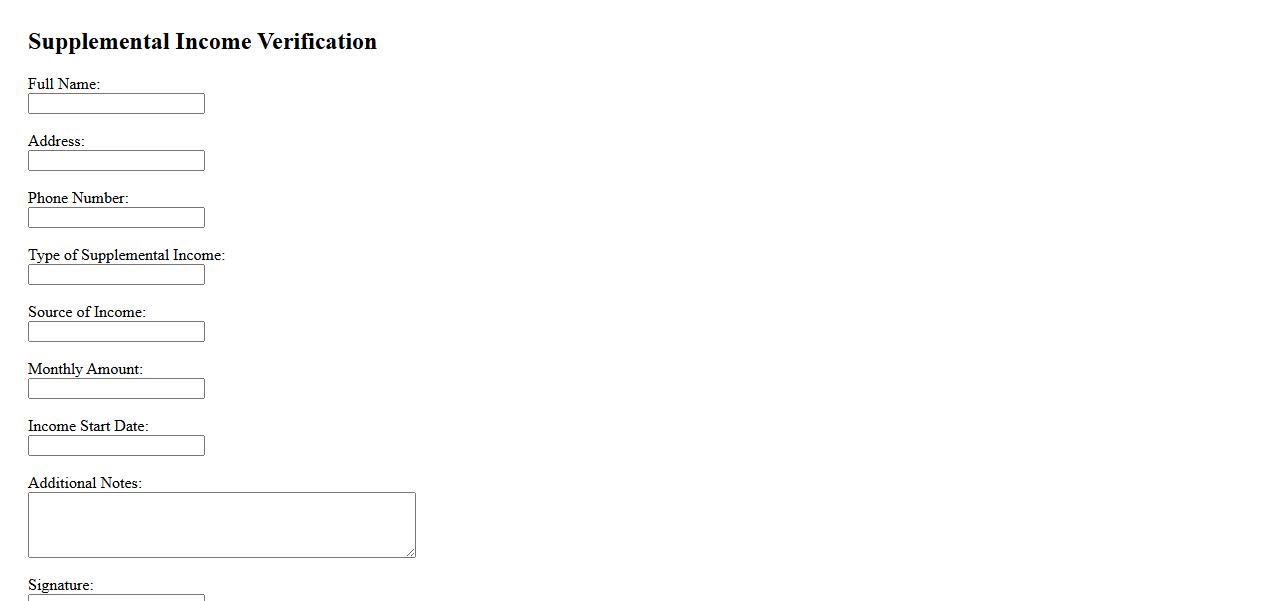Click the "Phone Number:" label
The width and height of the screenshot is (1278, 601).
(x=78, y=198)
